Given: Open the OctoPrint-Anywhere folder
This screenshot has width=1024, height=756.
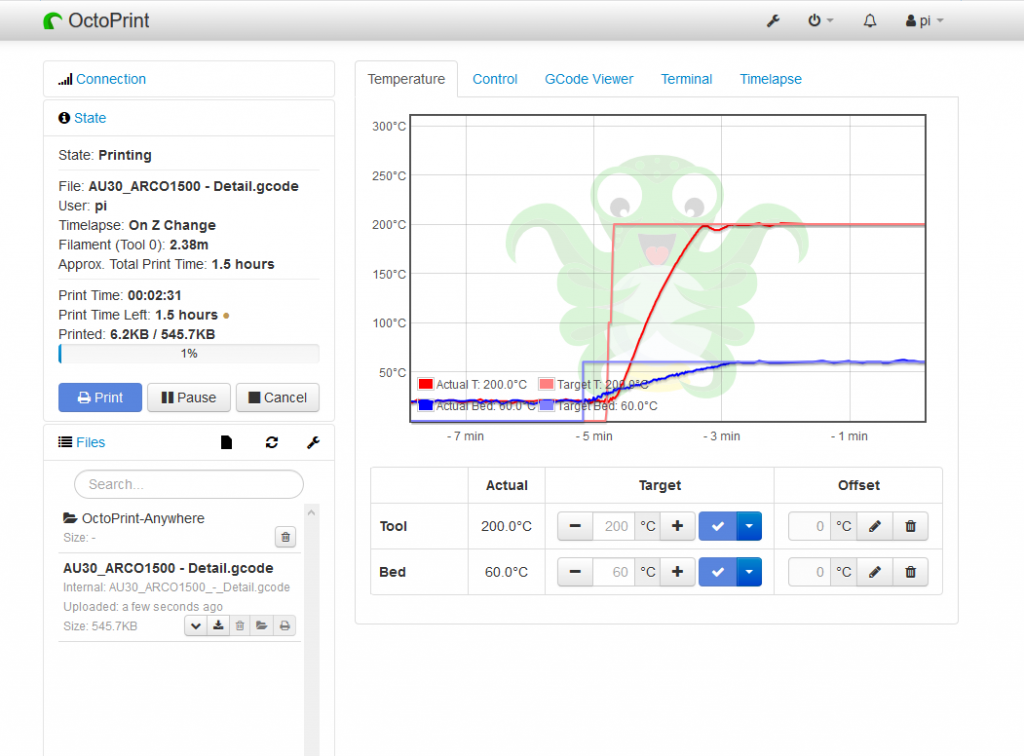Looking at the screenshot, I should click(x=143, y=518).
